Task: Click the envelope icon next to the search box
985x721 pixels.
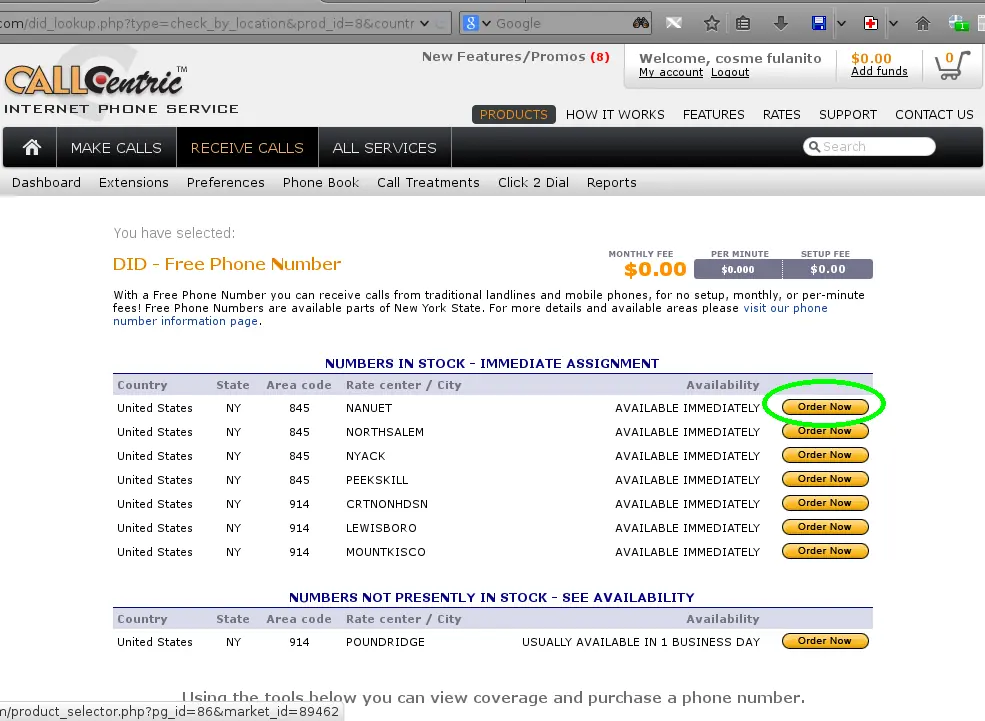Action: (675, 22)
